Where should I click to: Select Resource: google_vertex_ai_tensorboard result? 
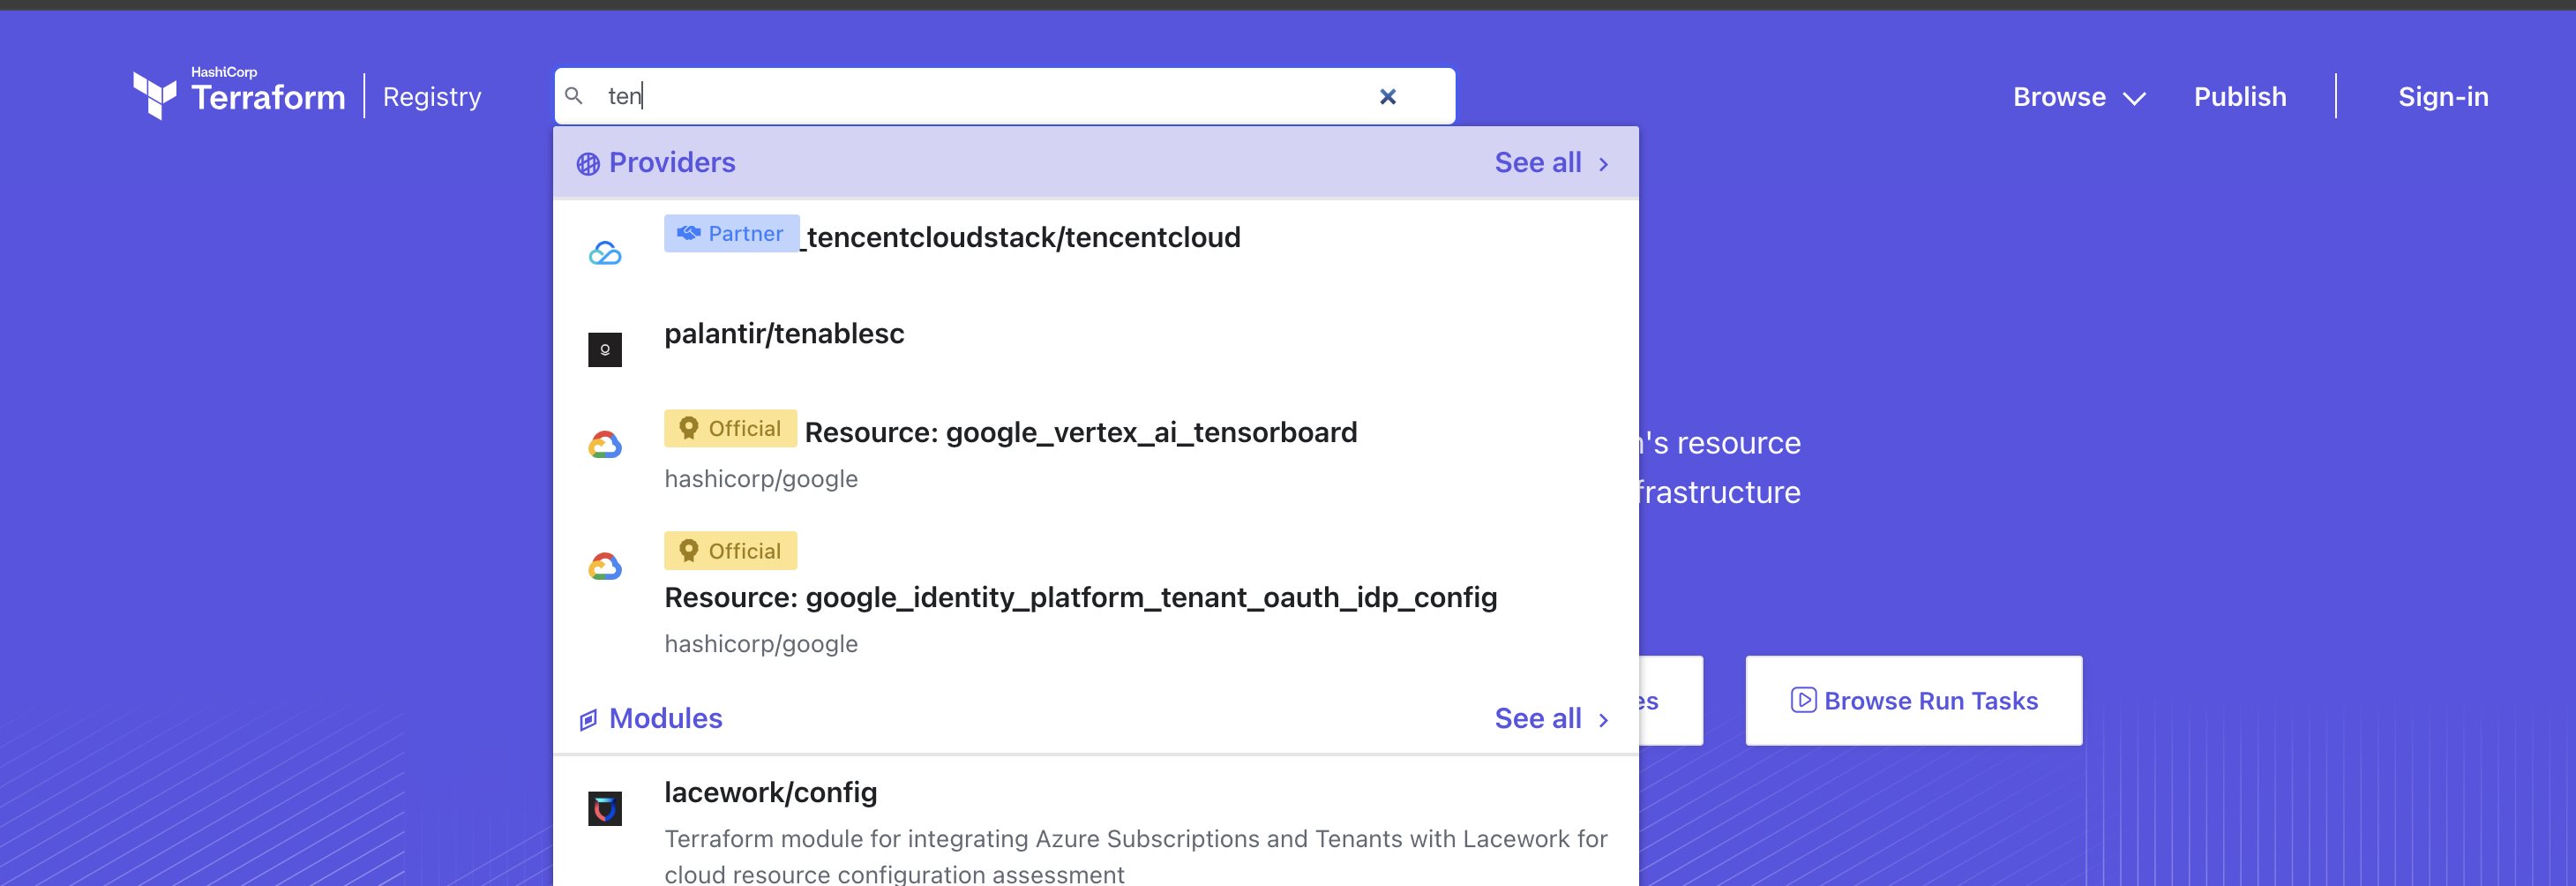(1096, 451)
